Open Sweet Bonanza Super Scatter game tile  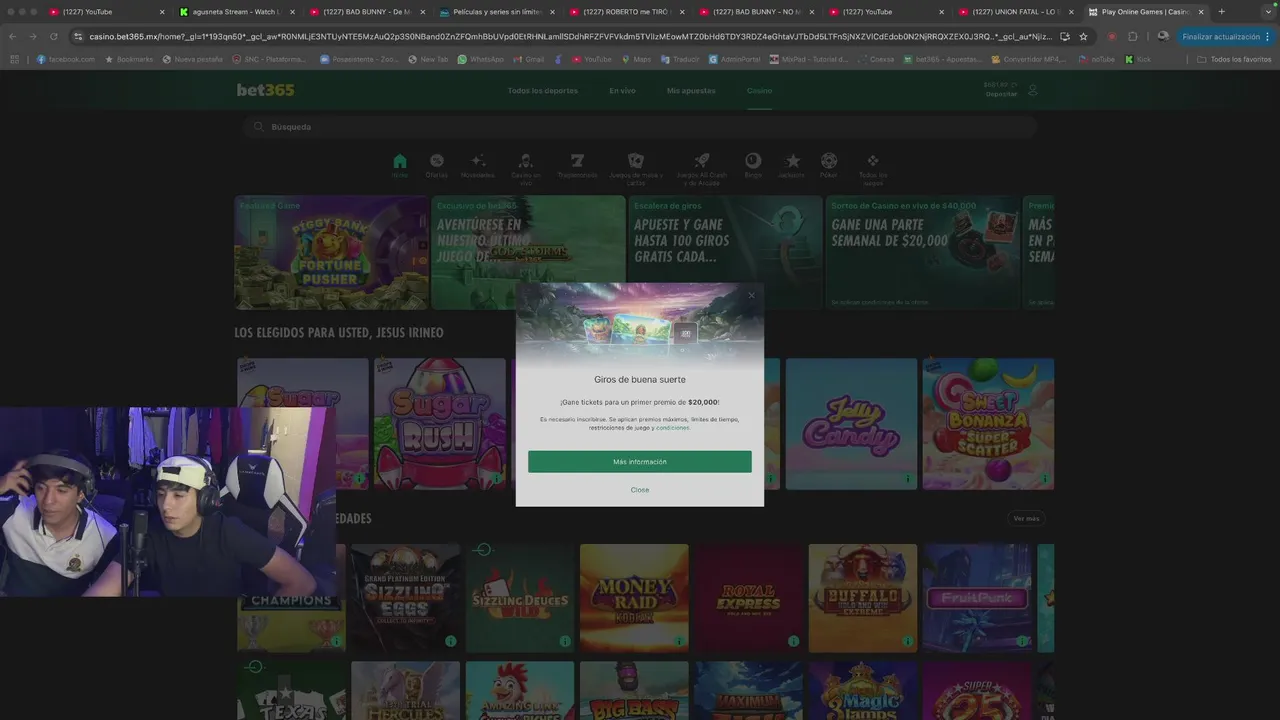[x=988, y=424]
